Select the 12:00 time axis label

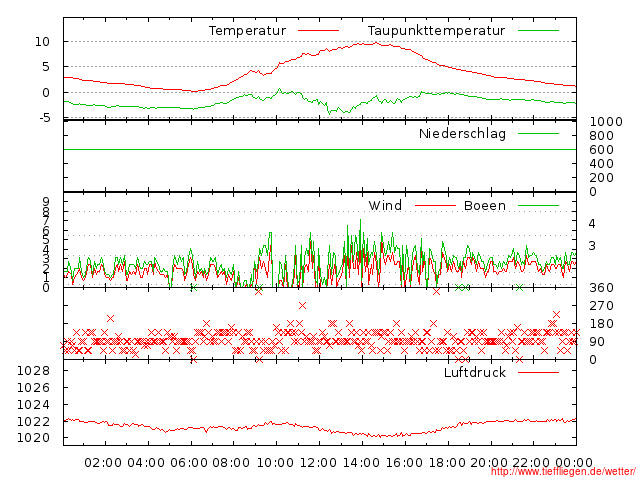point(318,463)
